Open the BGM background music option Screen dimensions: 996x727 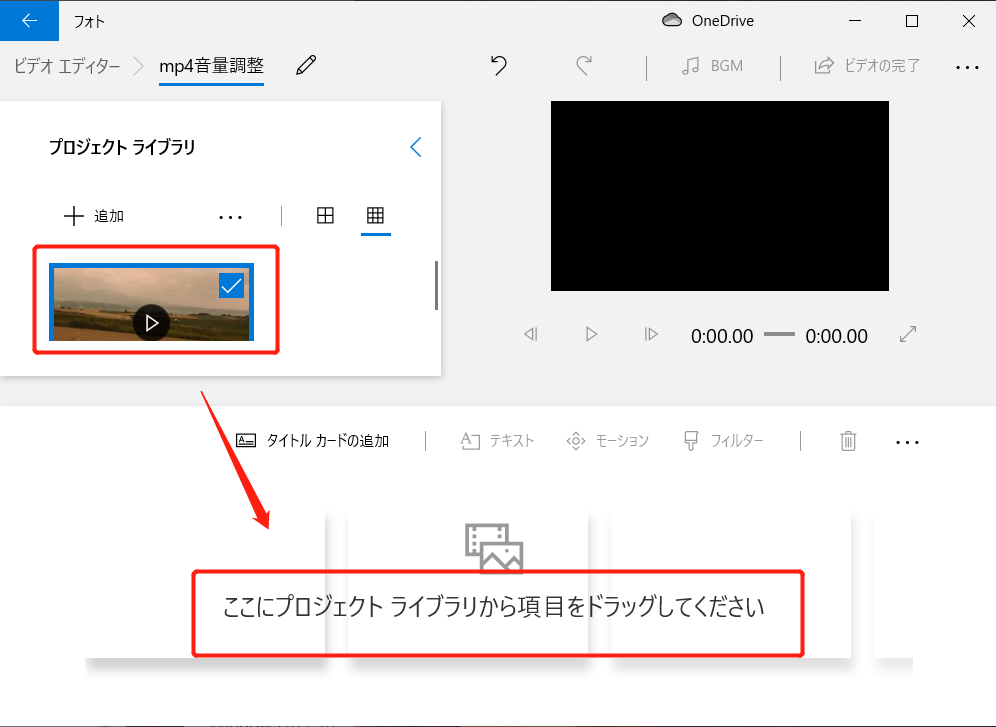[712, 66]
